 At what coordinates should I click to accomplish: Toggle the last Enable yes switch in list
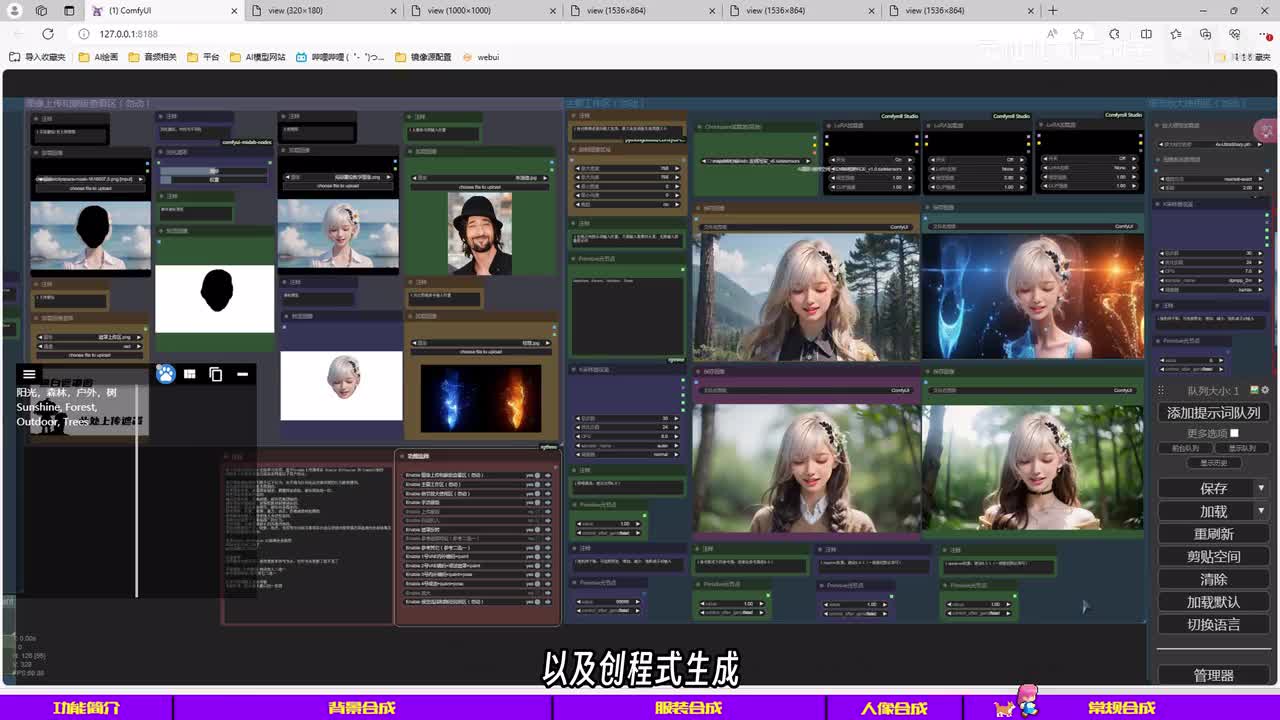point(537,602)
